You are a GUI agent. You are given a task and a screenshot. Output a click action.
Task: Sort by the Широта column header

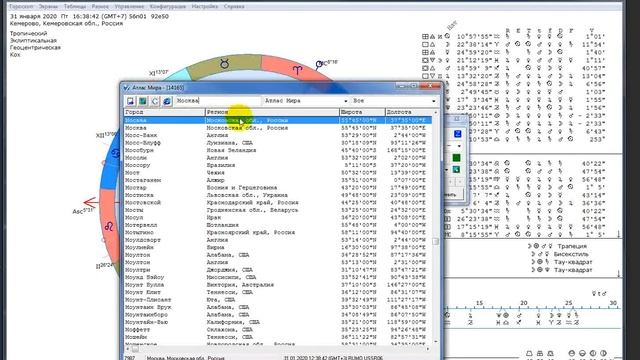tap(362, 112)
